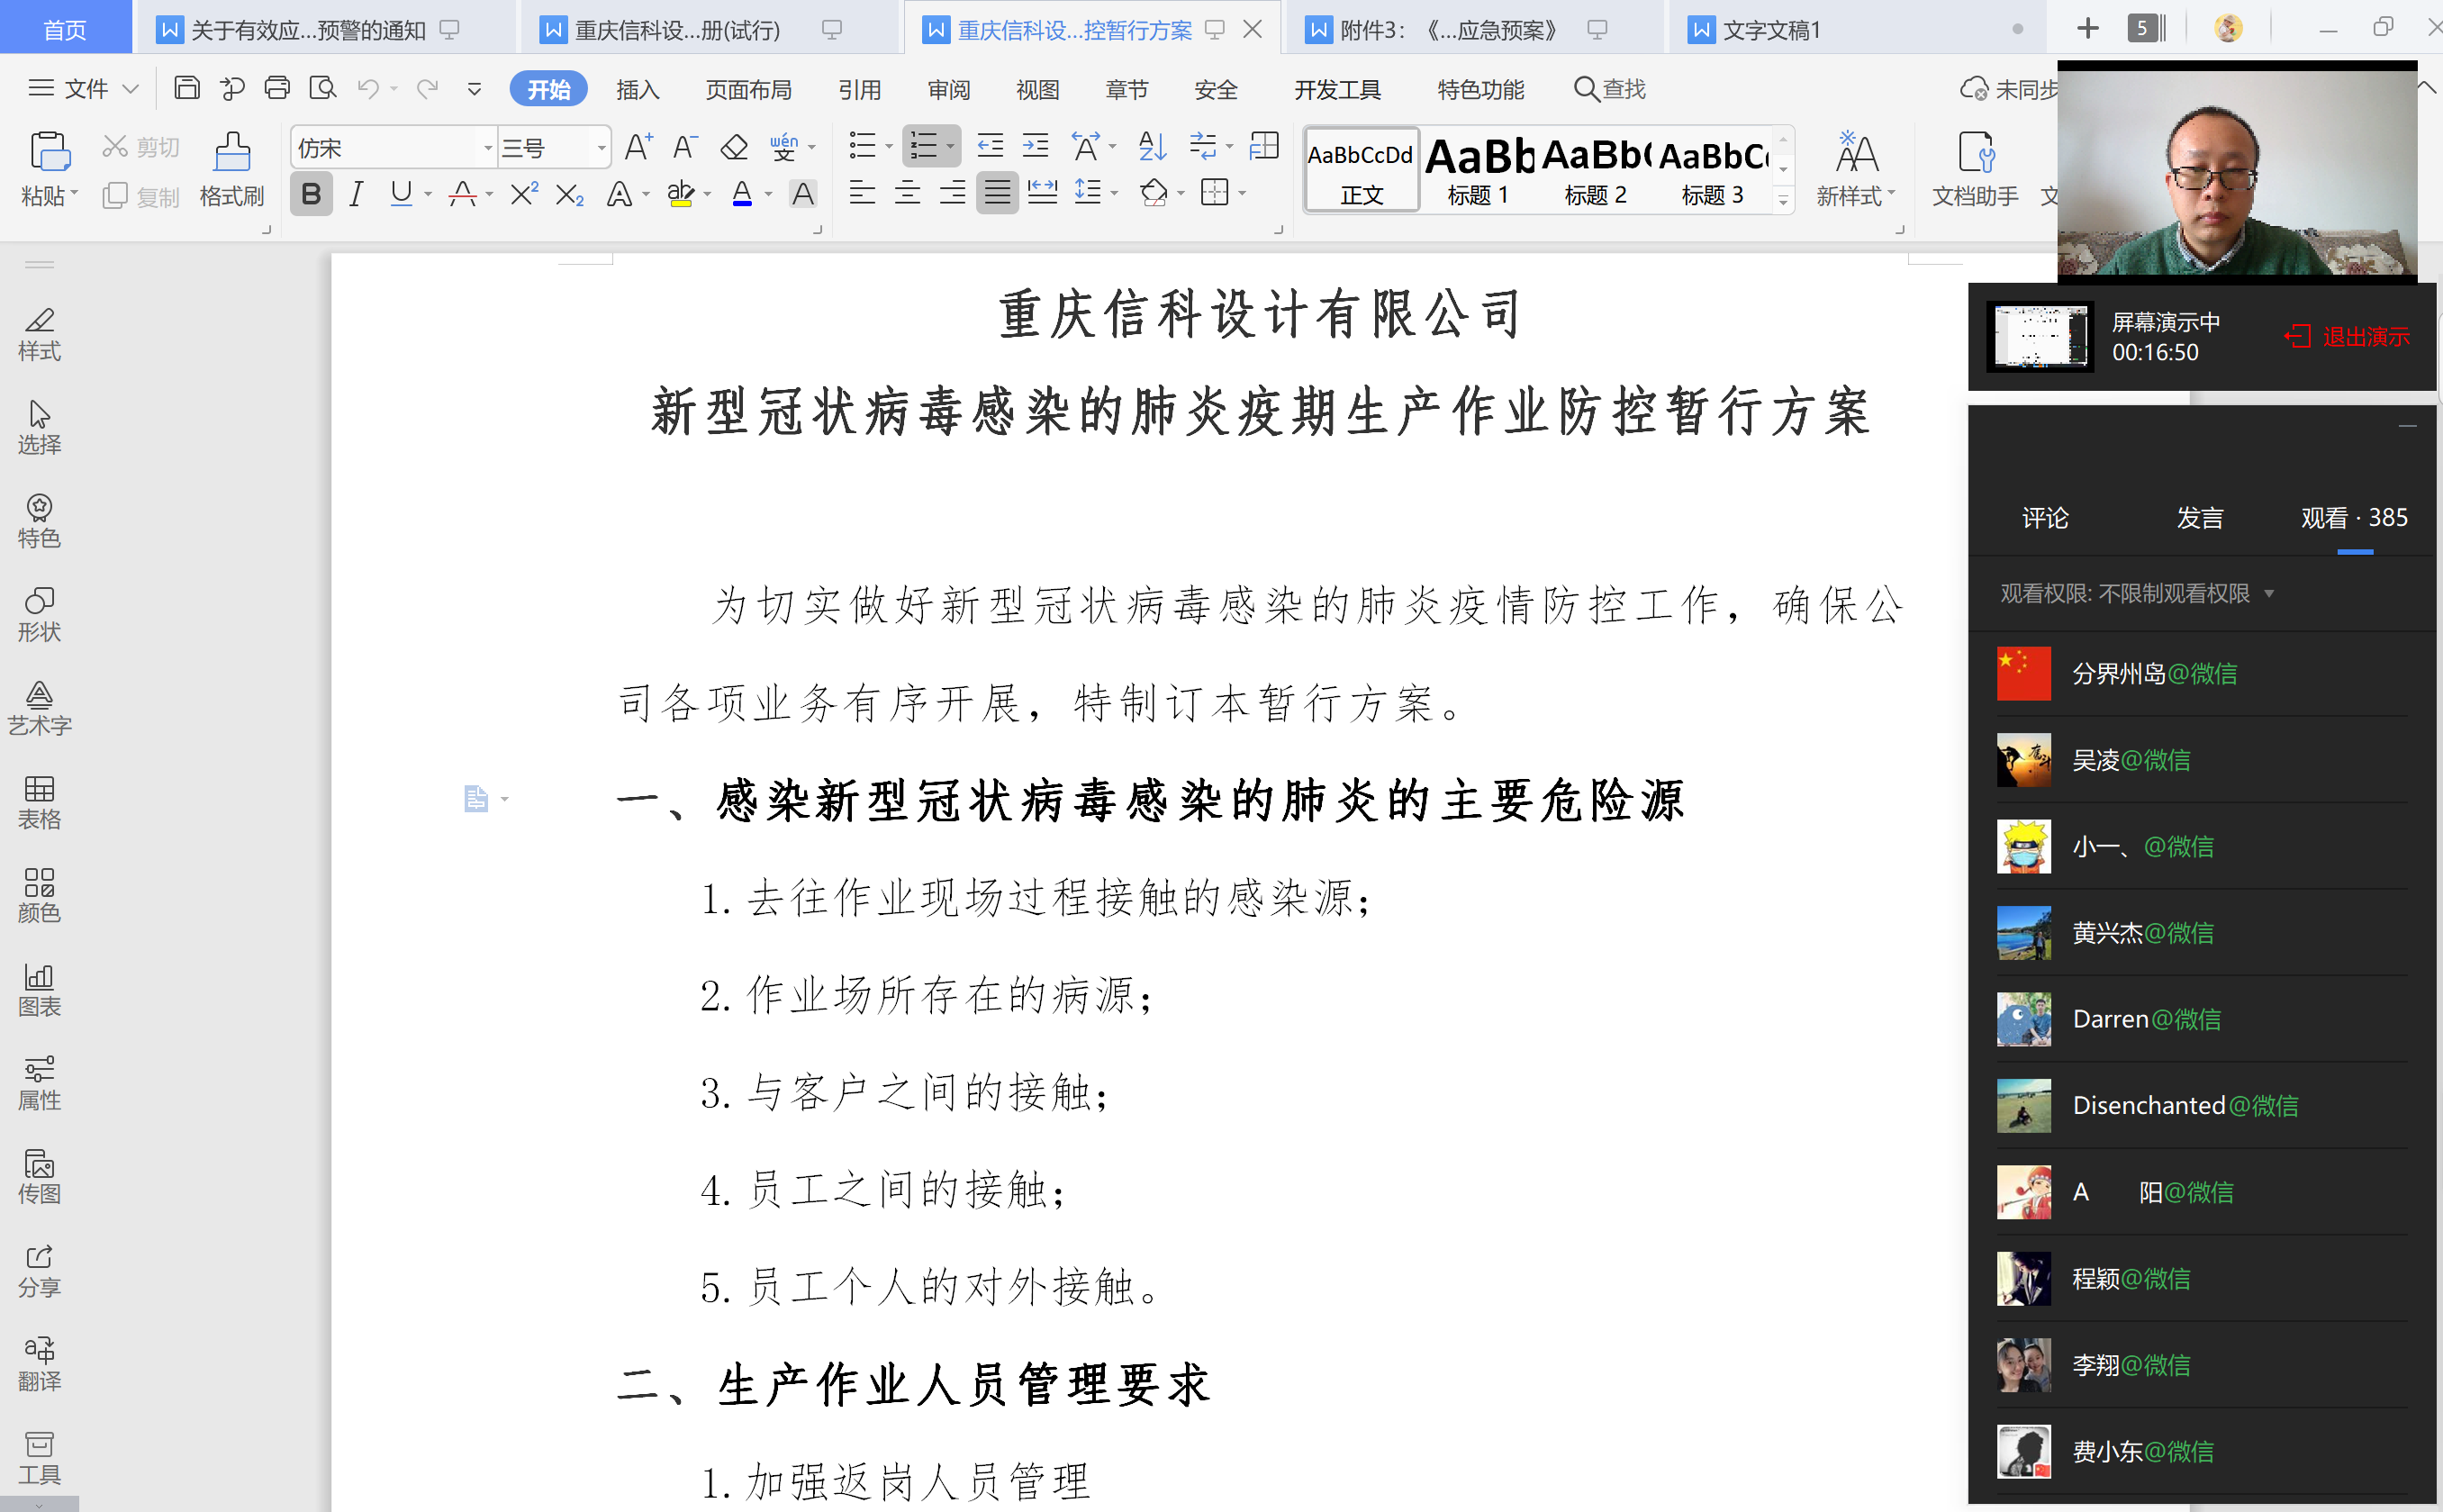
Task: Open sidebar Styles (样式) panel
Action: click(39, 335)
